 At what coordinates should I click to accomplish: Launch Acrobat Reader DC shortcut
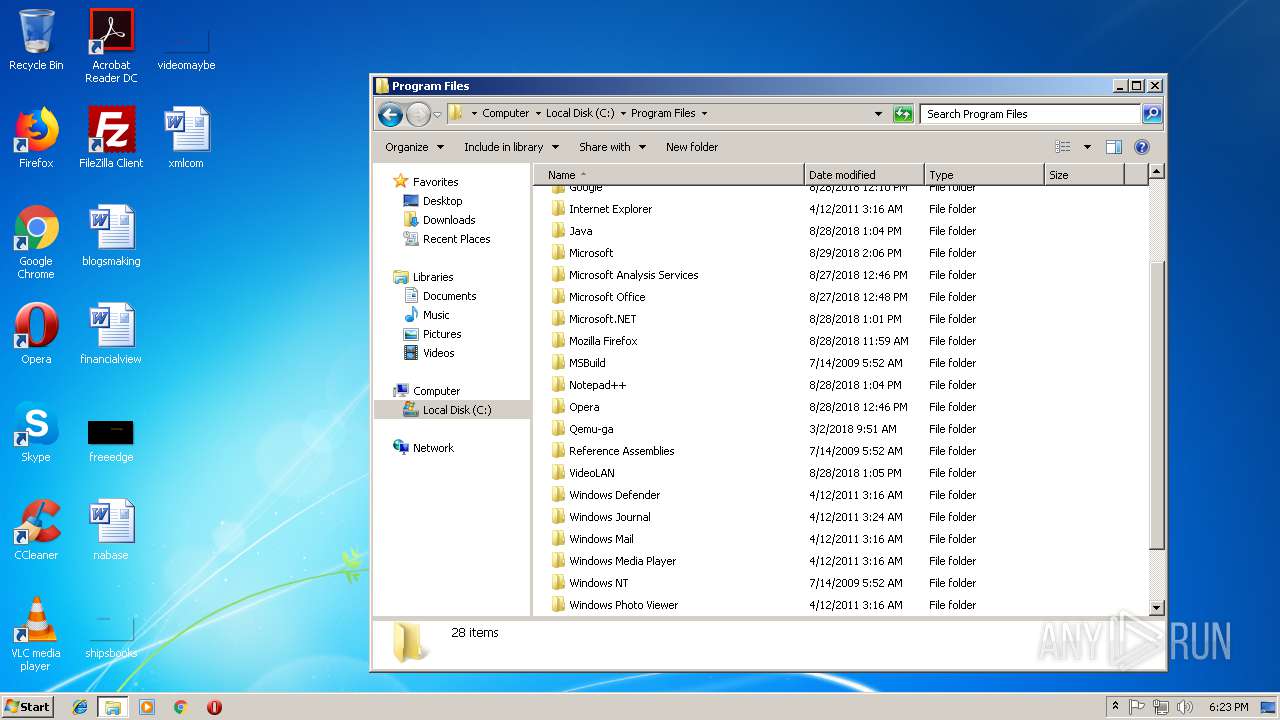tap(111, 46)
